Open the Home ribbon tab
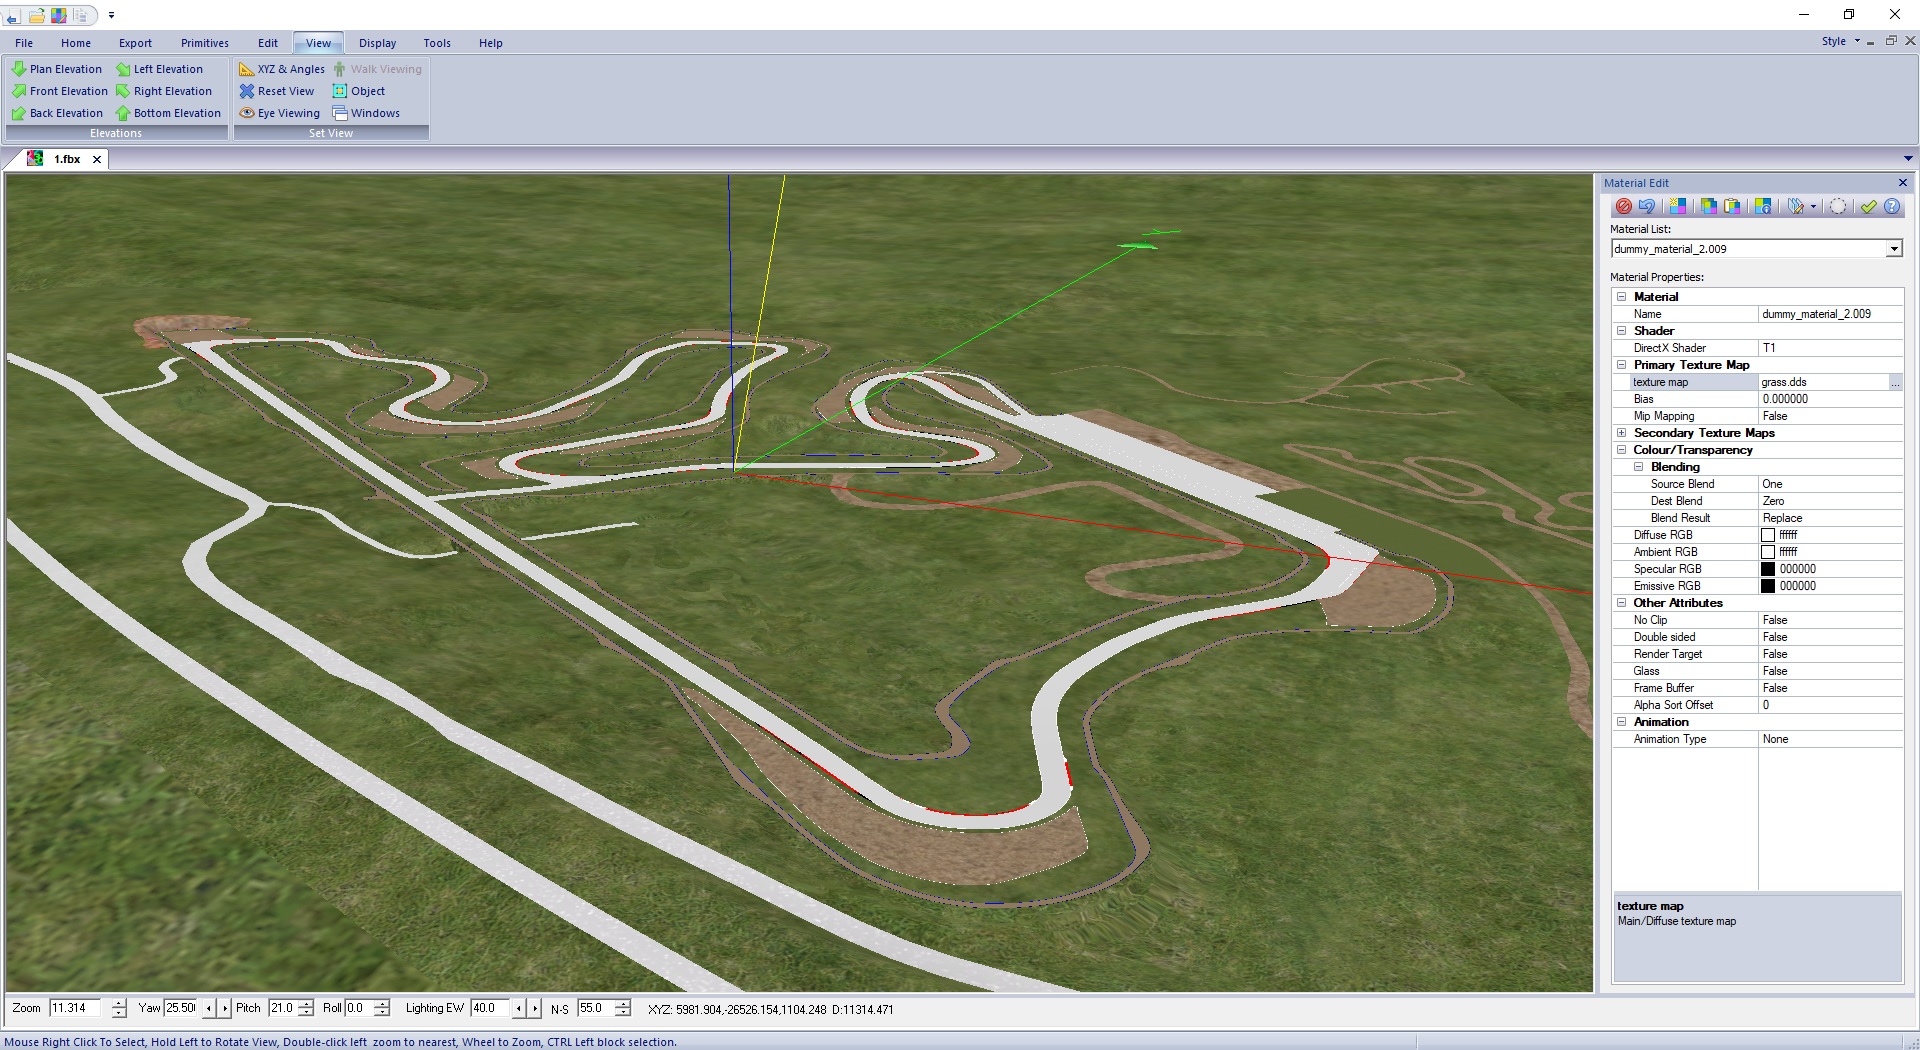 click(75, 43)
